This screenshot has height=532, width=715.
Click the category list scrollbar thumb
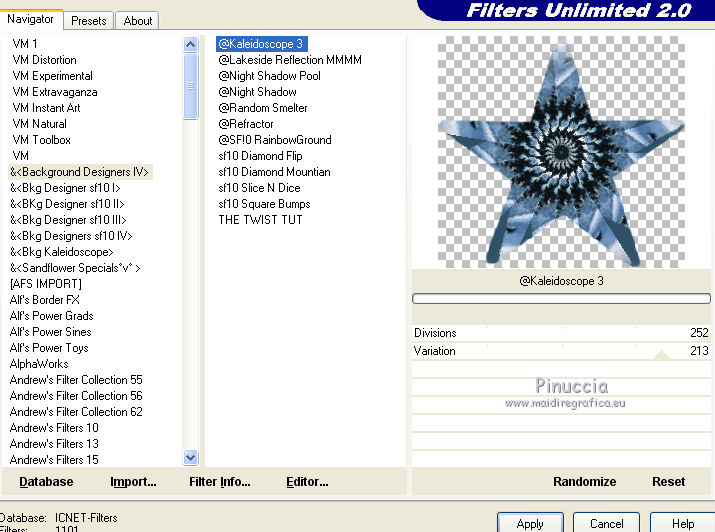point(191,86)
